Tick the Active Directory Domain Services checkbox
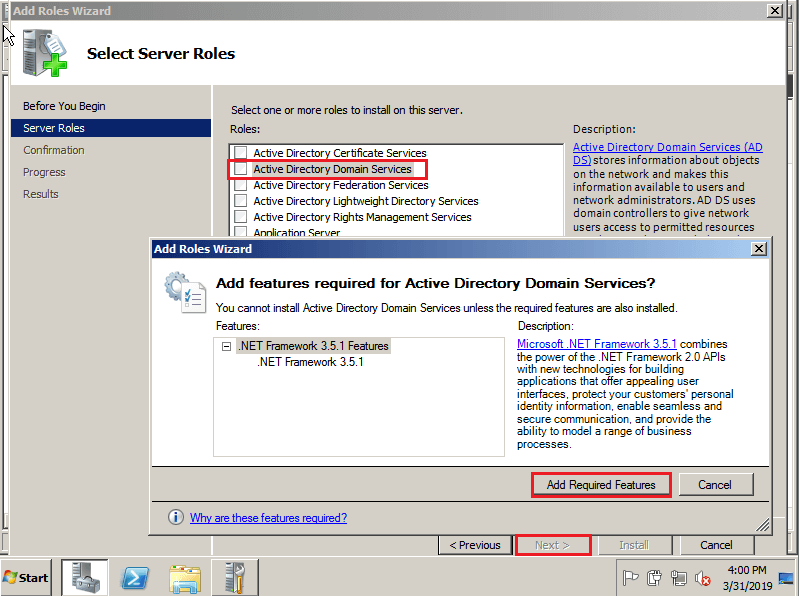This screenshot has height=596, width=799. (x=241, y=169)
